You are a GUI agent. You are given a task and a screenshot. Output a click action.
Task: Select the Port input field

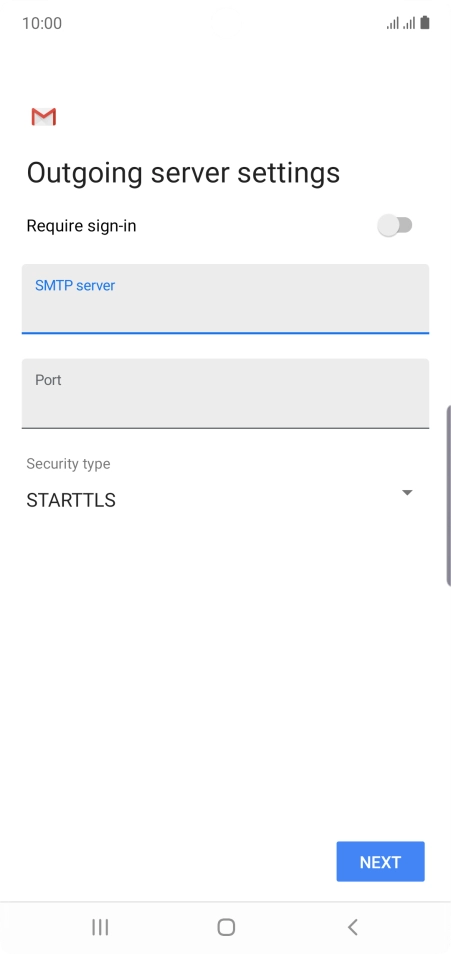tap(225, 394)
